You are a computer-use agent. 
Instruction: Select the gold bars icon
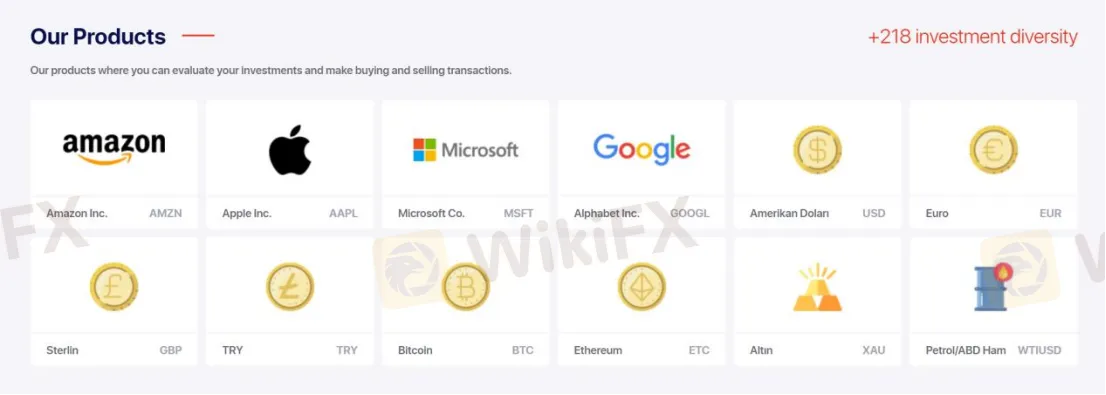818,286
